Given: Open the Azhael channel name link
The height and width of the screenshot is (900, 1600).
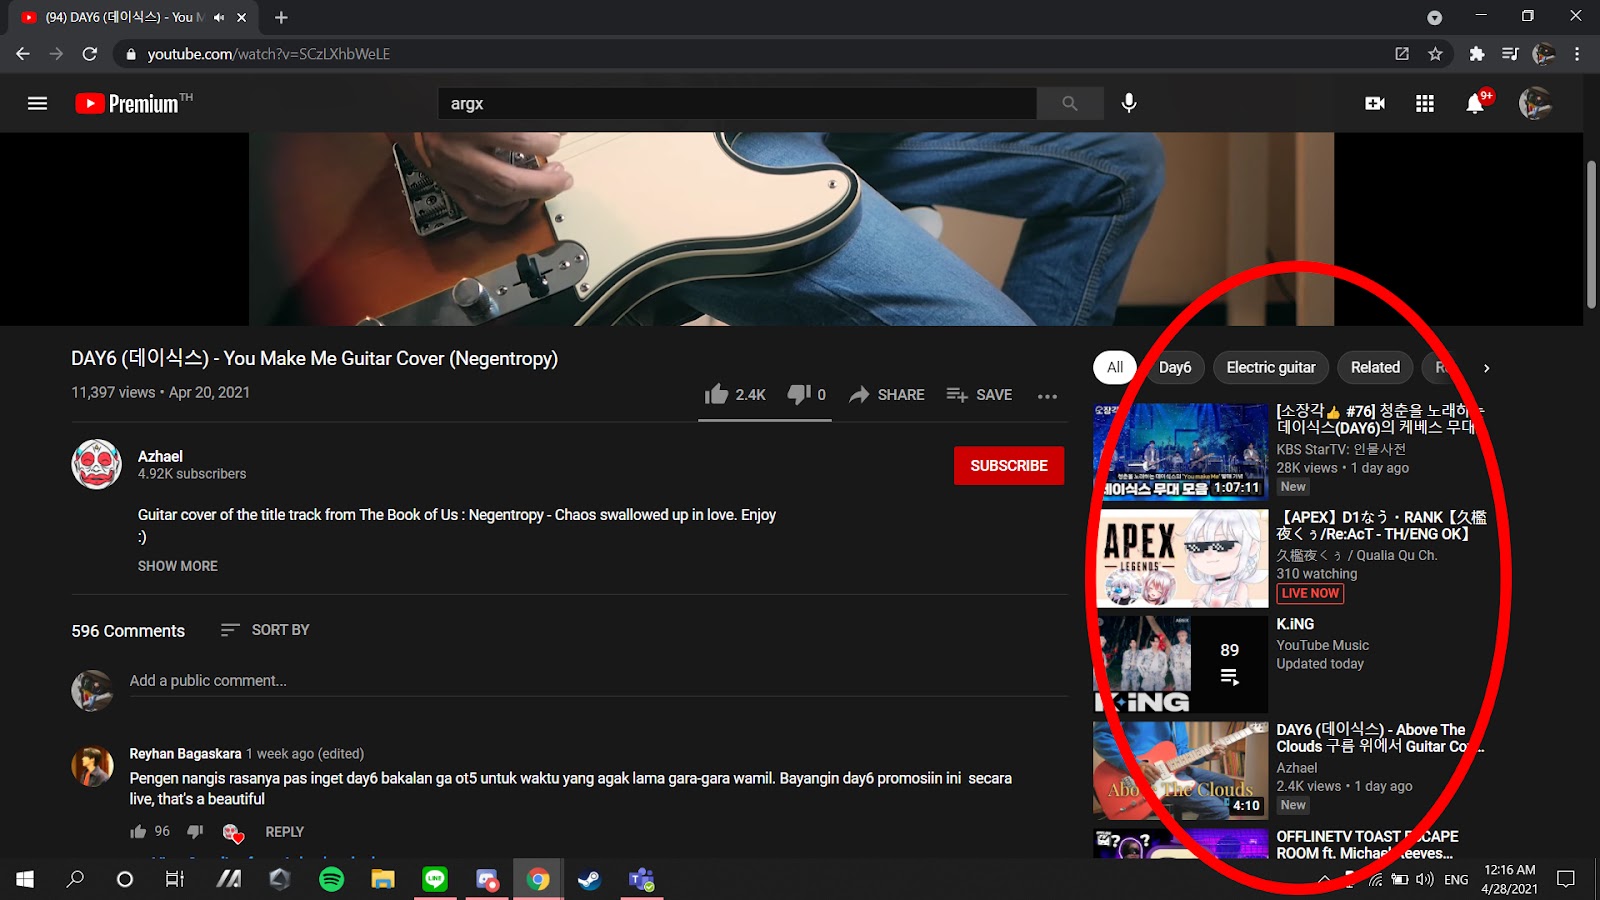Looking at the screenshot, I should click(160, 456).
